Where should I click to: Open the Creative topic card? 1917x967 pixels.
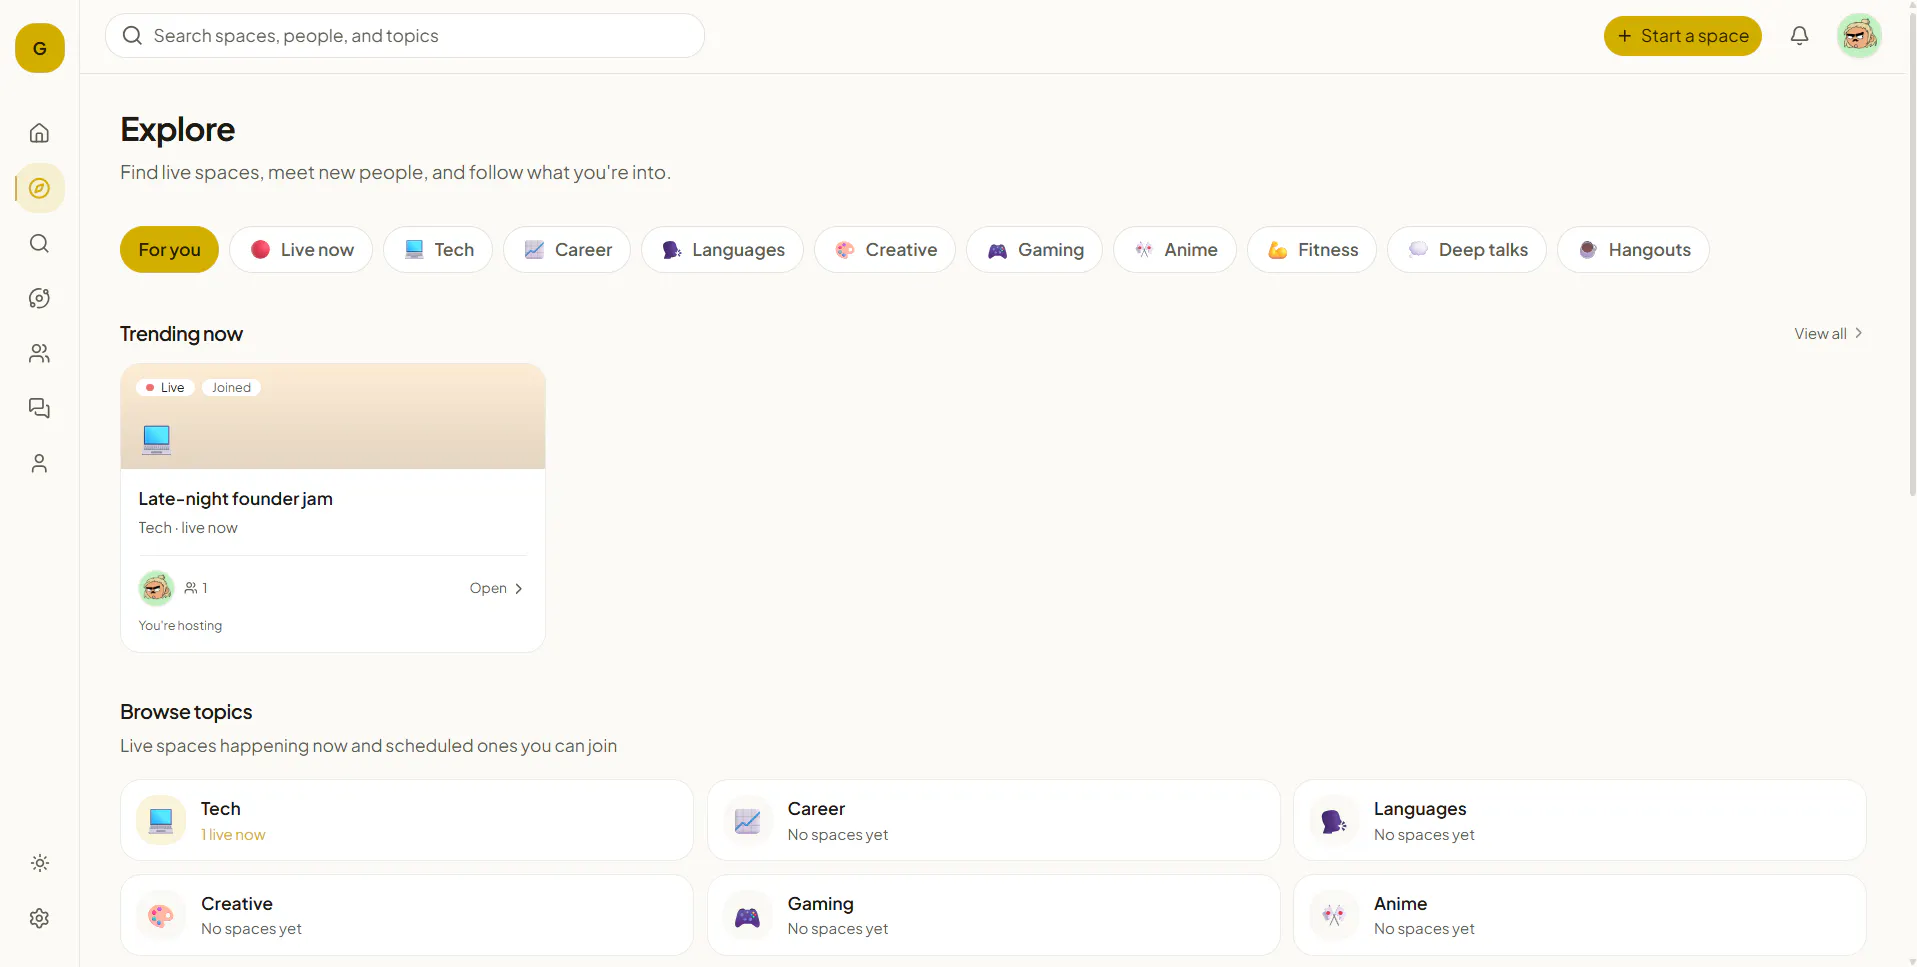[x=407, y=915]
